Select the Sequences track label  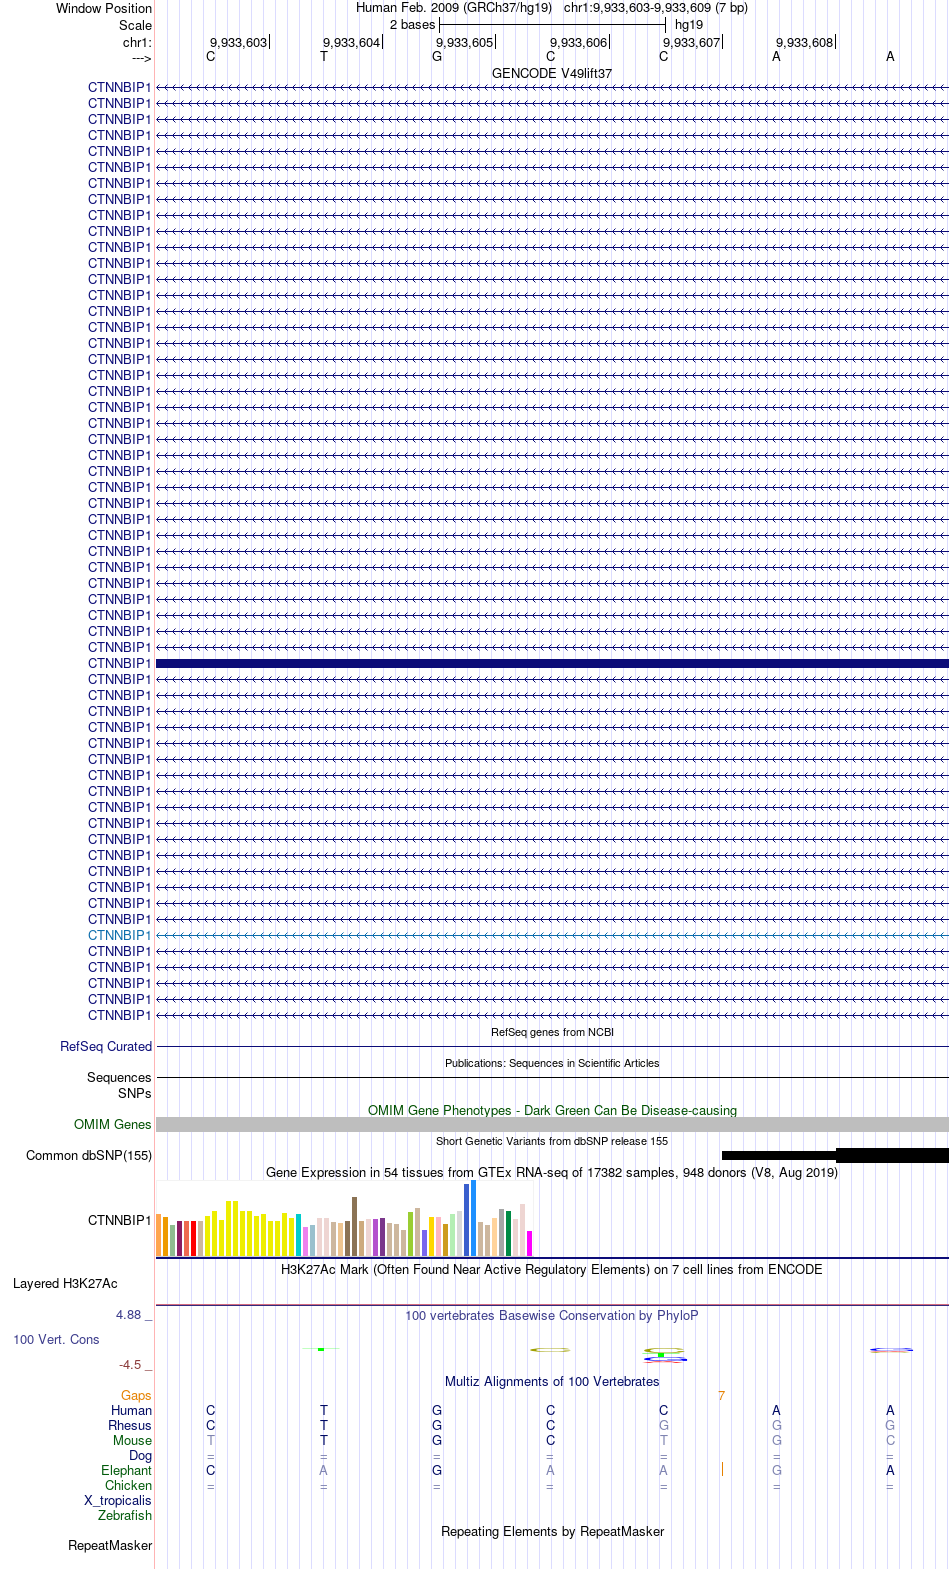click(x=119, y=1077)
